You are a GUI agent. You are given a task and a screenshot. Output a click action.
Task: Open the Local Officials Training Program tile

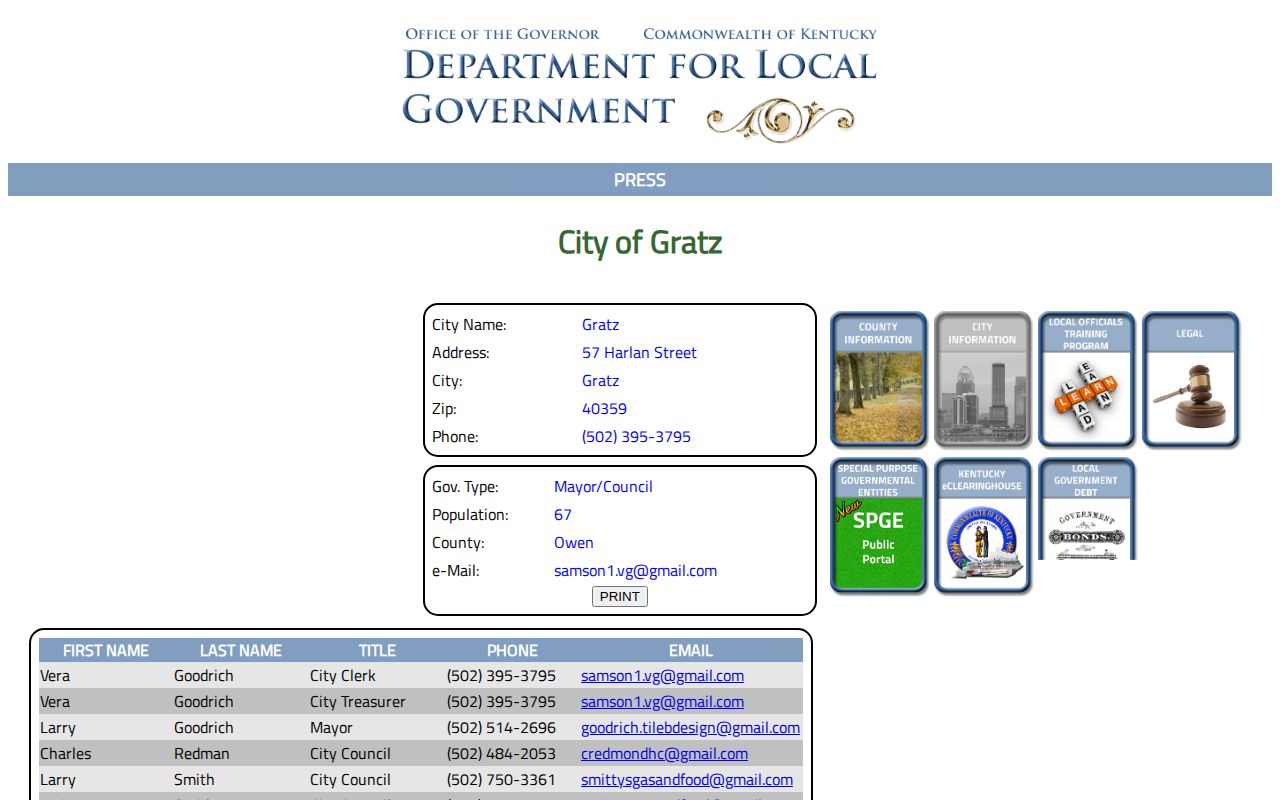click(x=1086, y=379)
